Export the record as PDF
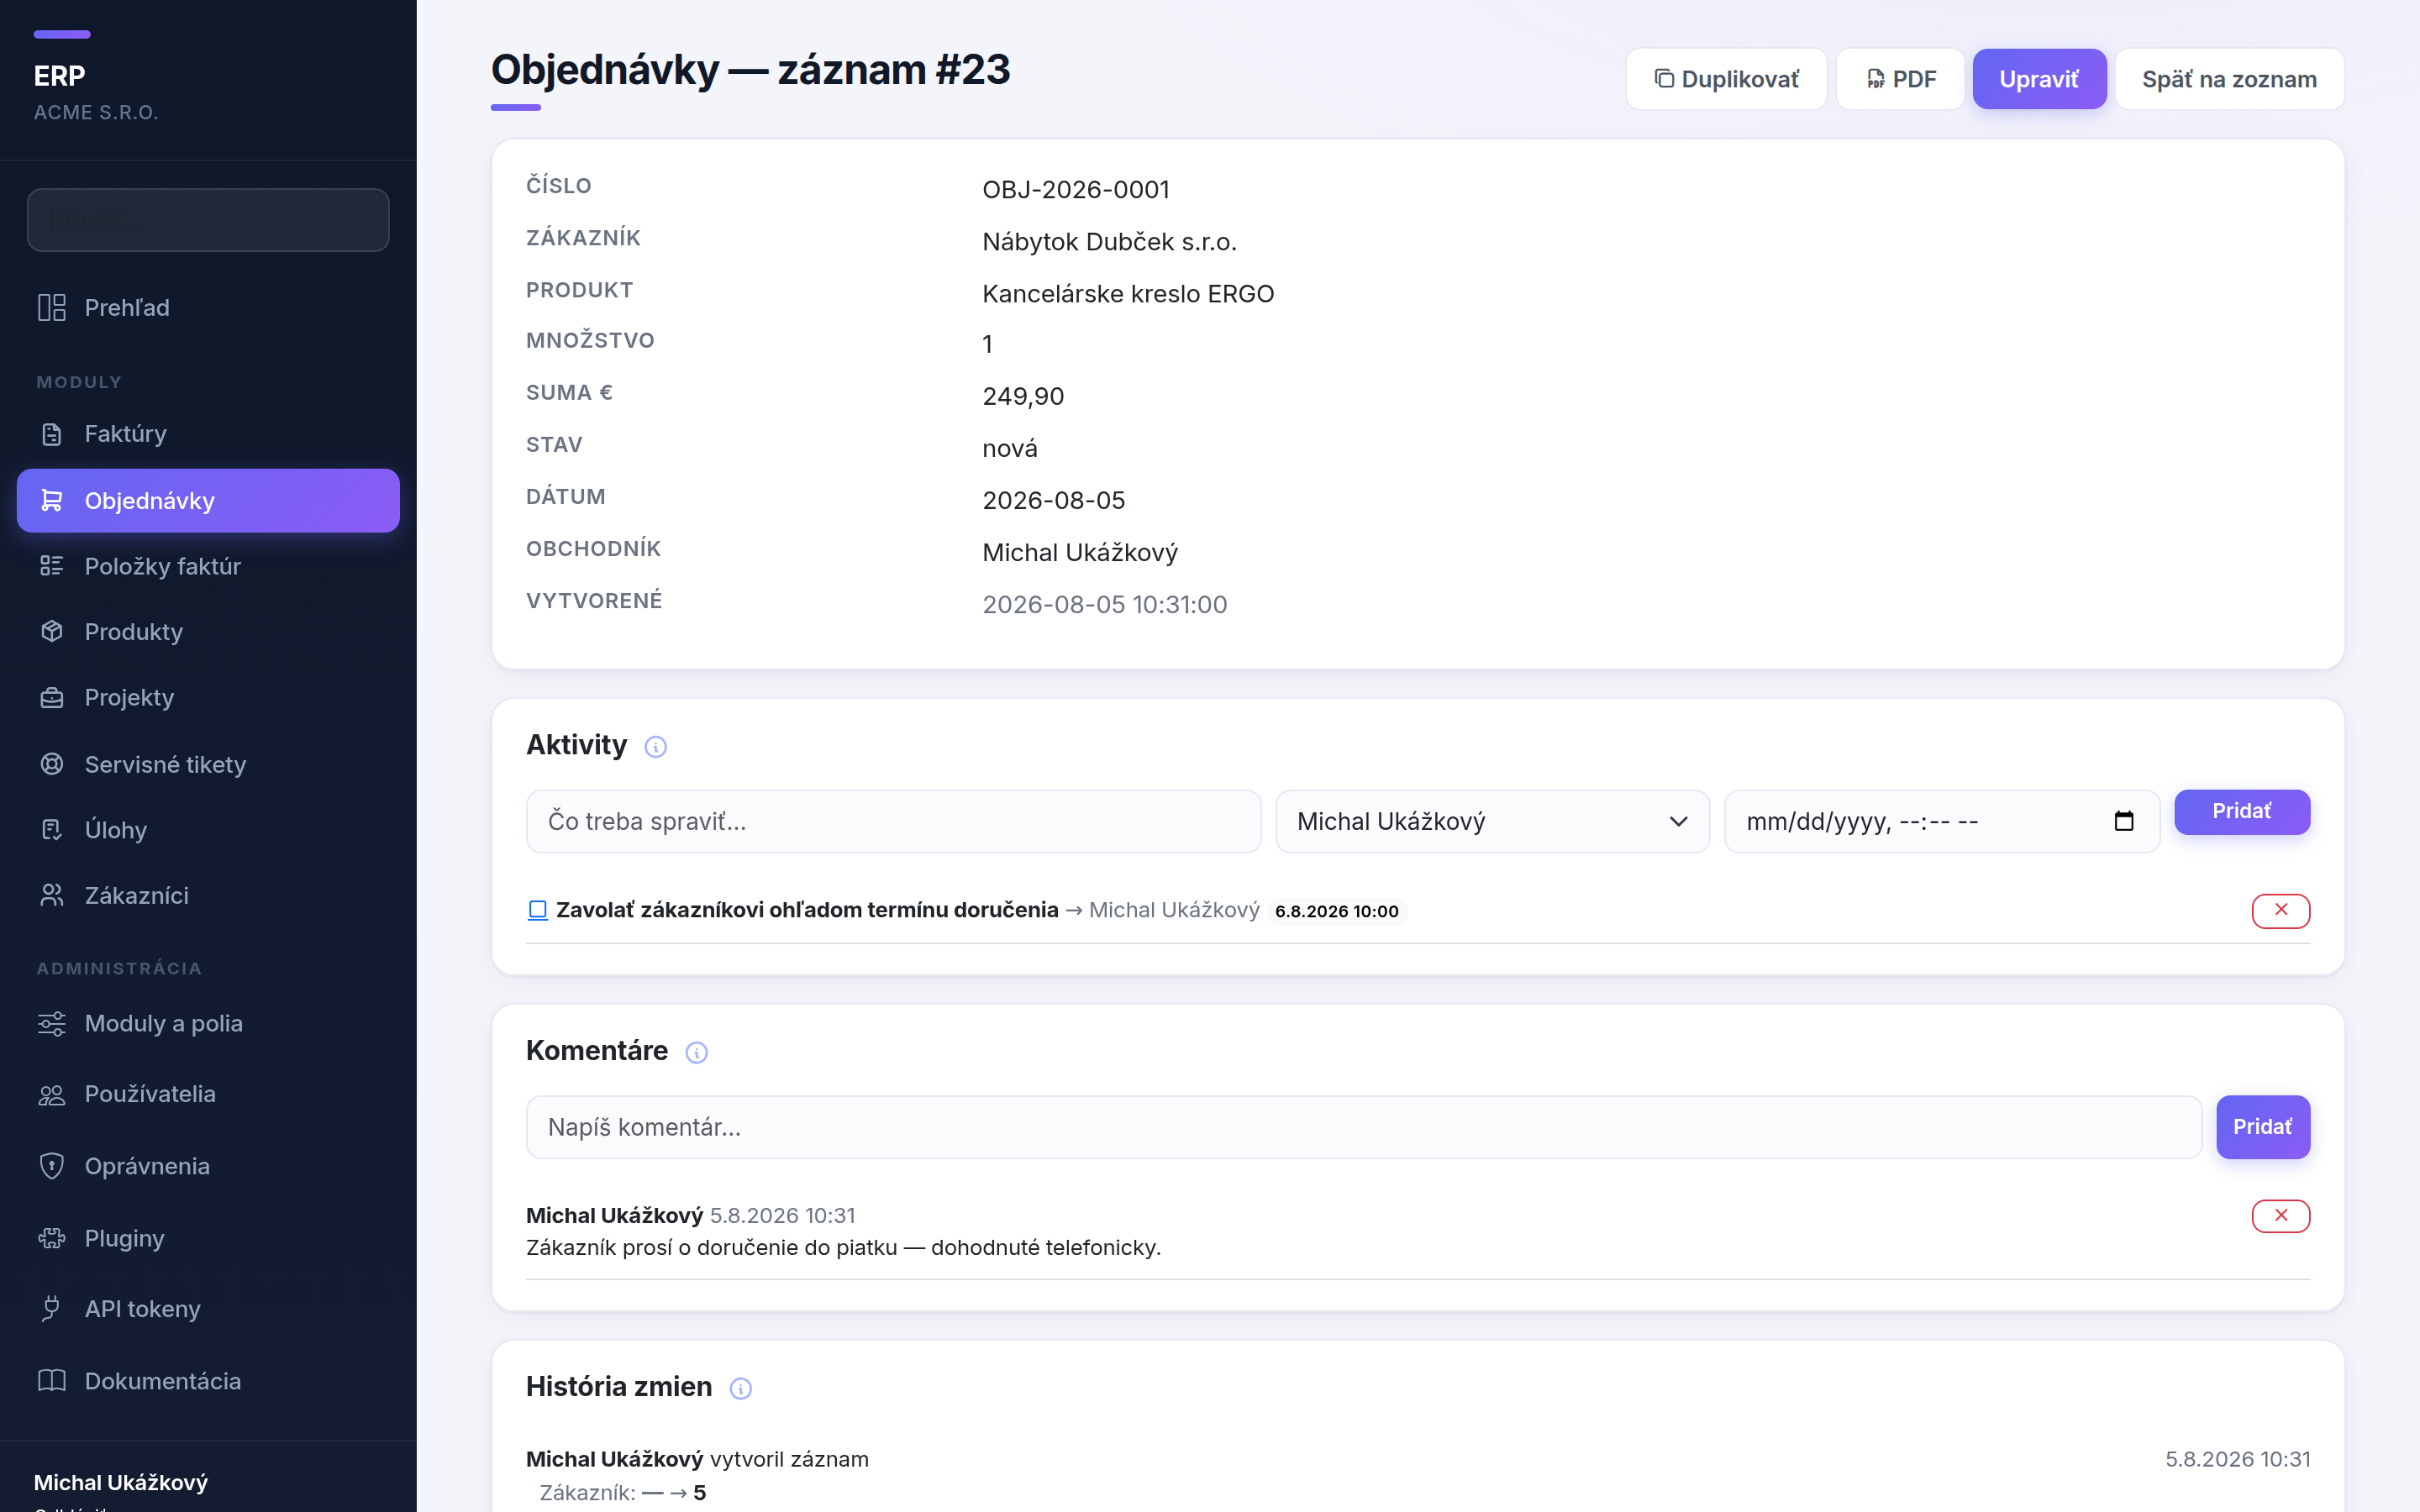The height and width of the screenshot is (1512, 2420). point(1900,79)
